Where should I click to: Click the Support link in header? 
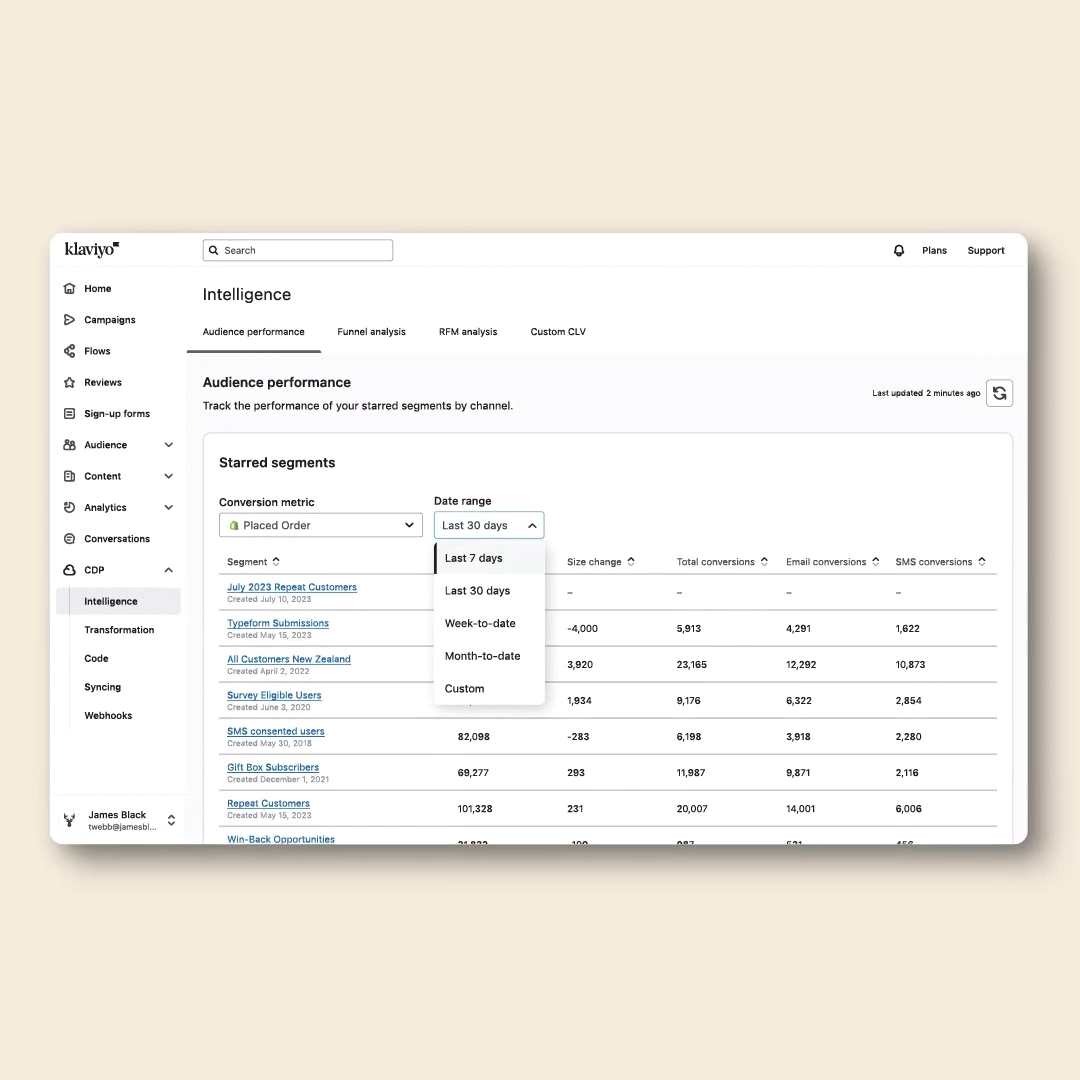985,251
